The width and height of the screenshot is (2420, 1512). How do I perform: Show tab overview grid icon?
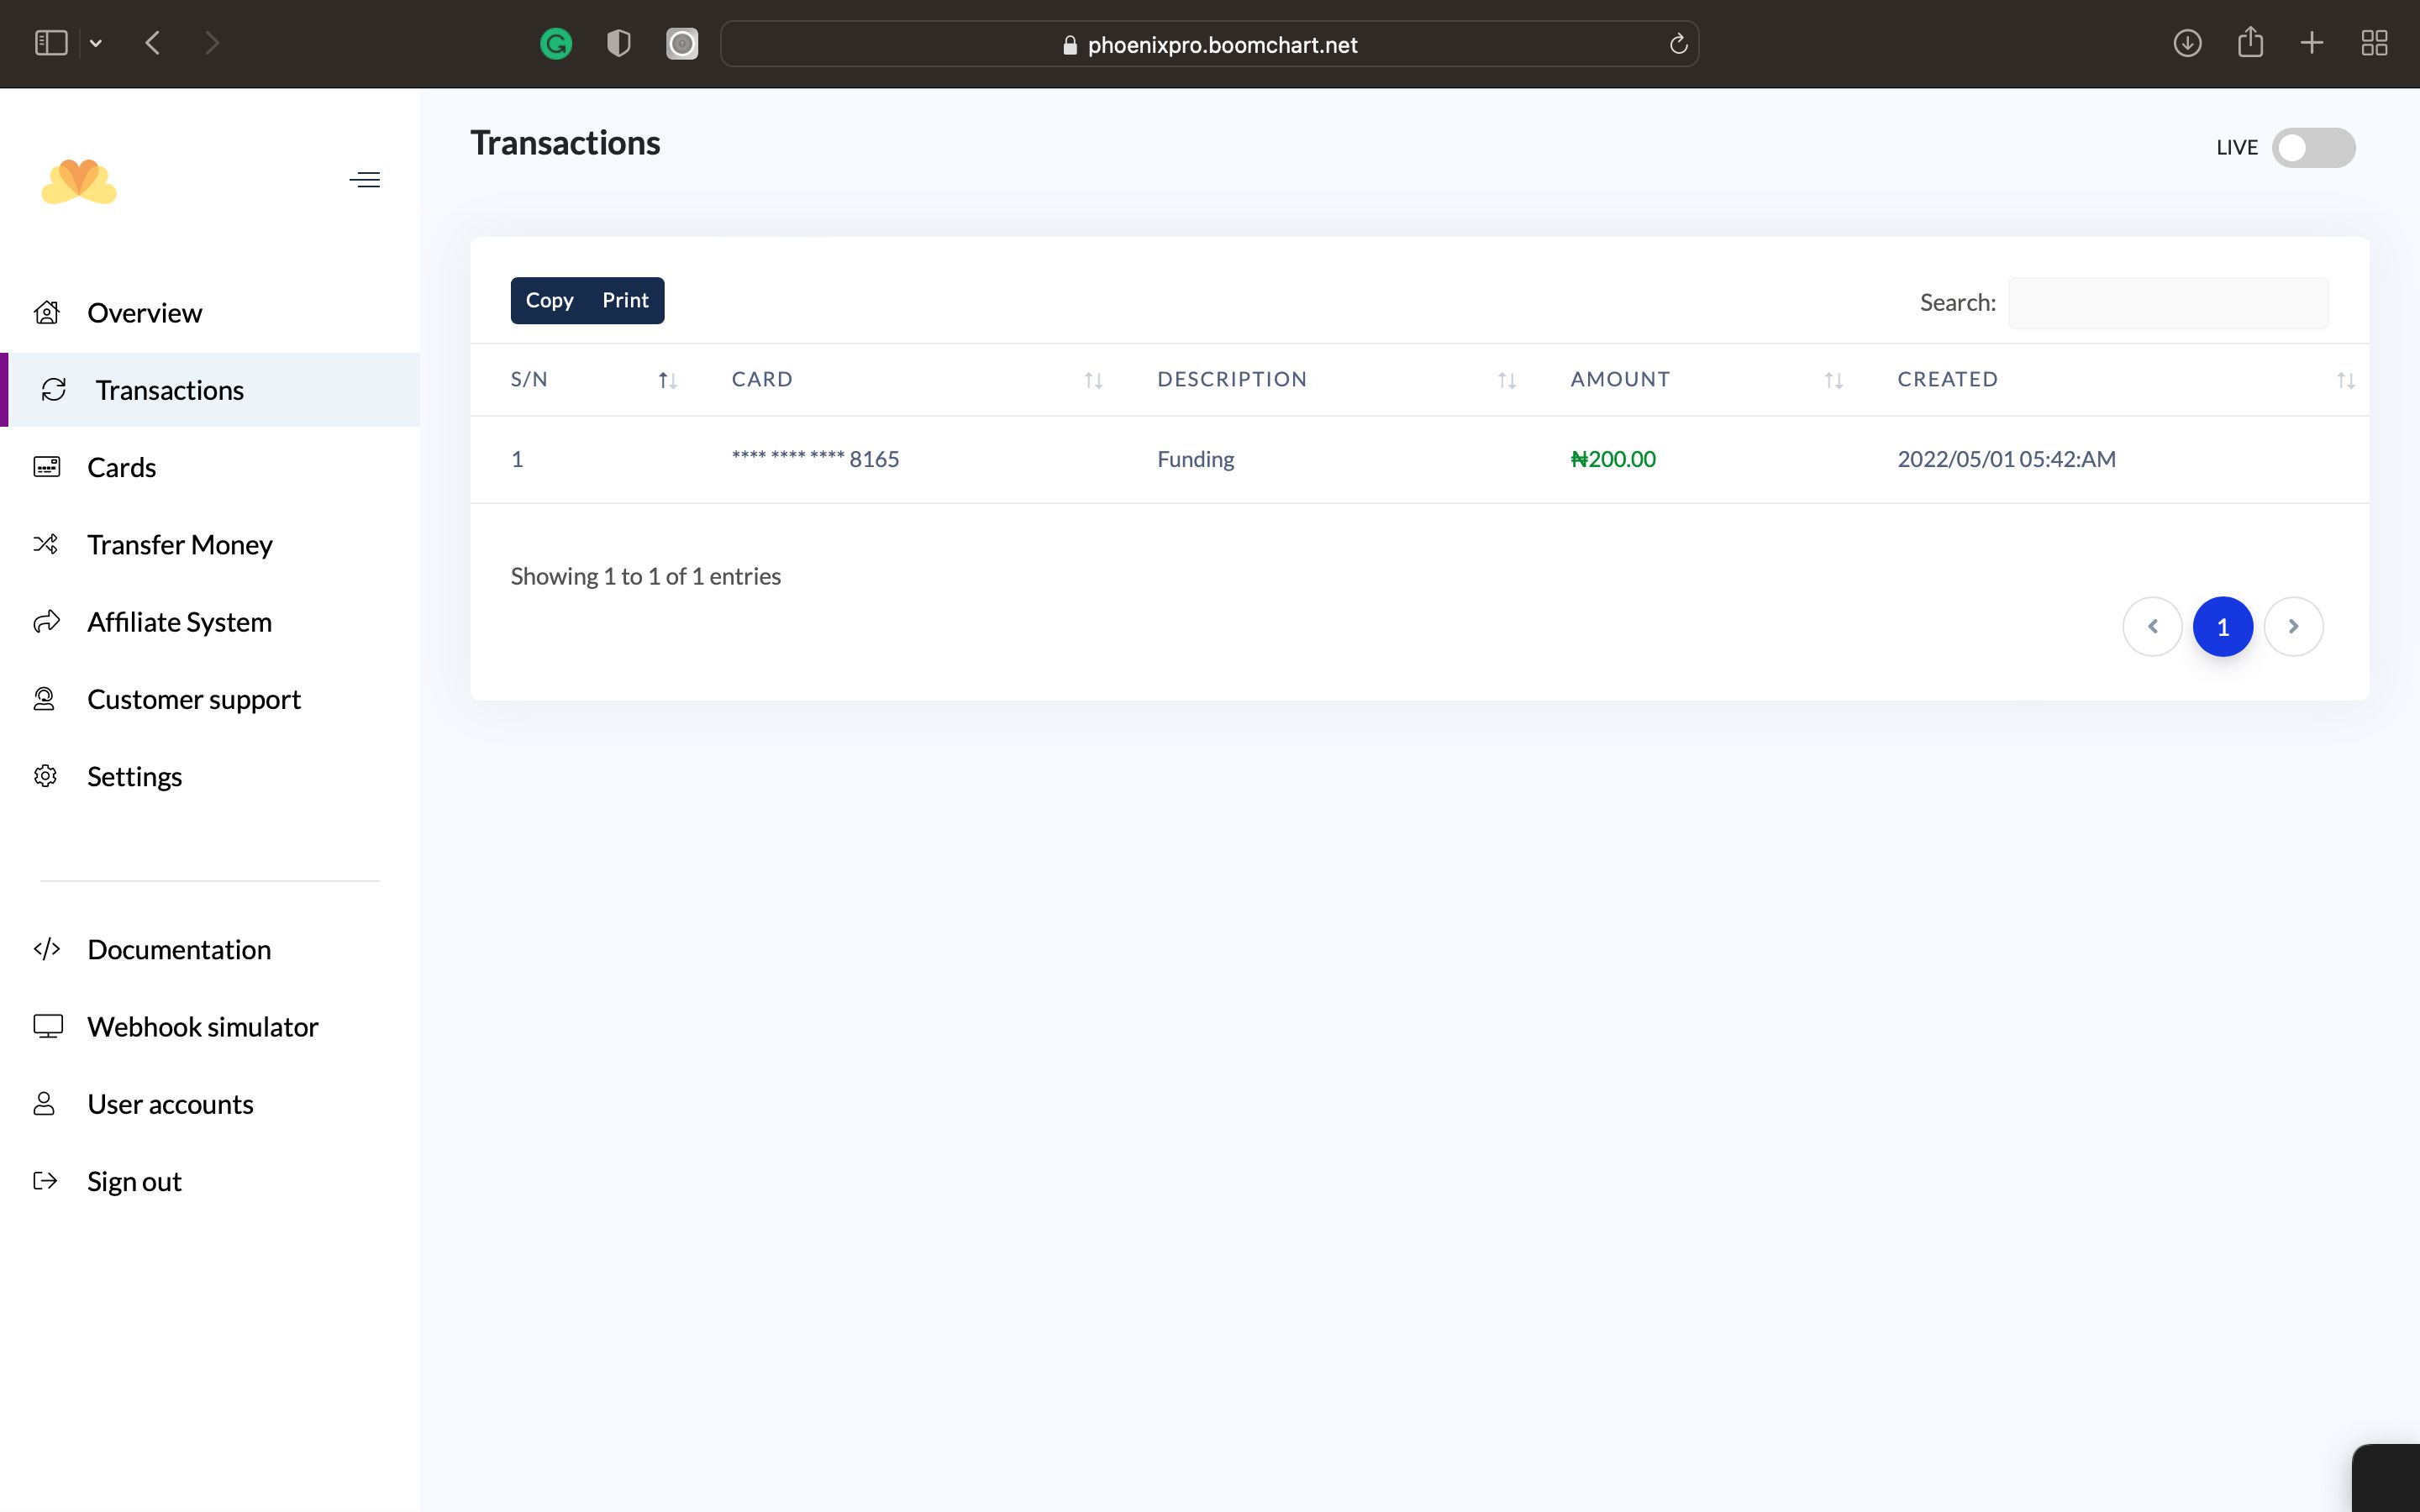[2374, 43]
